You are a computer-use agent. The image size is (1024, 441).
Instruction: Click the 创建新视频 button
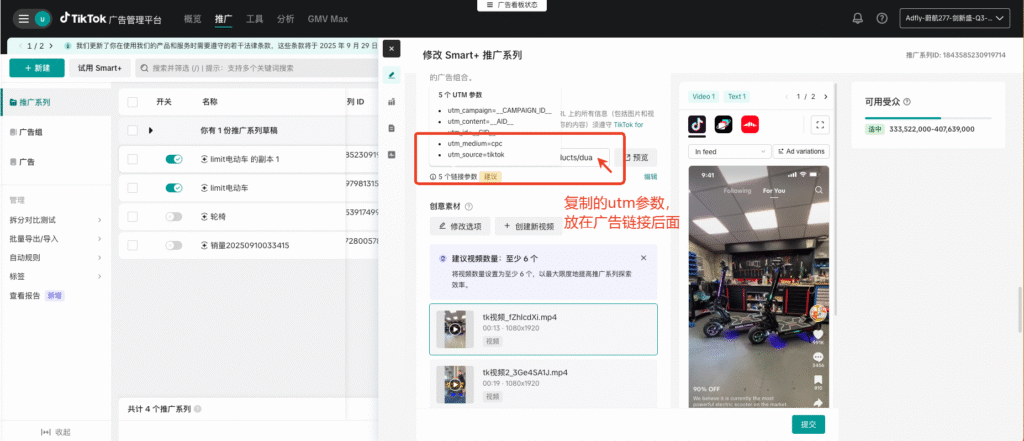point(529,227)
